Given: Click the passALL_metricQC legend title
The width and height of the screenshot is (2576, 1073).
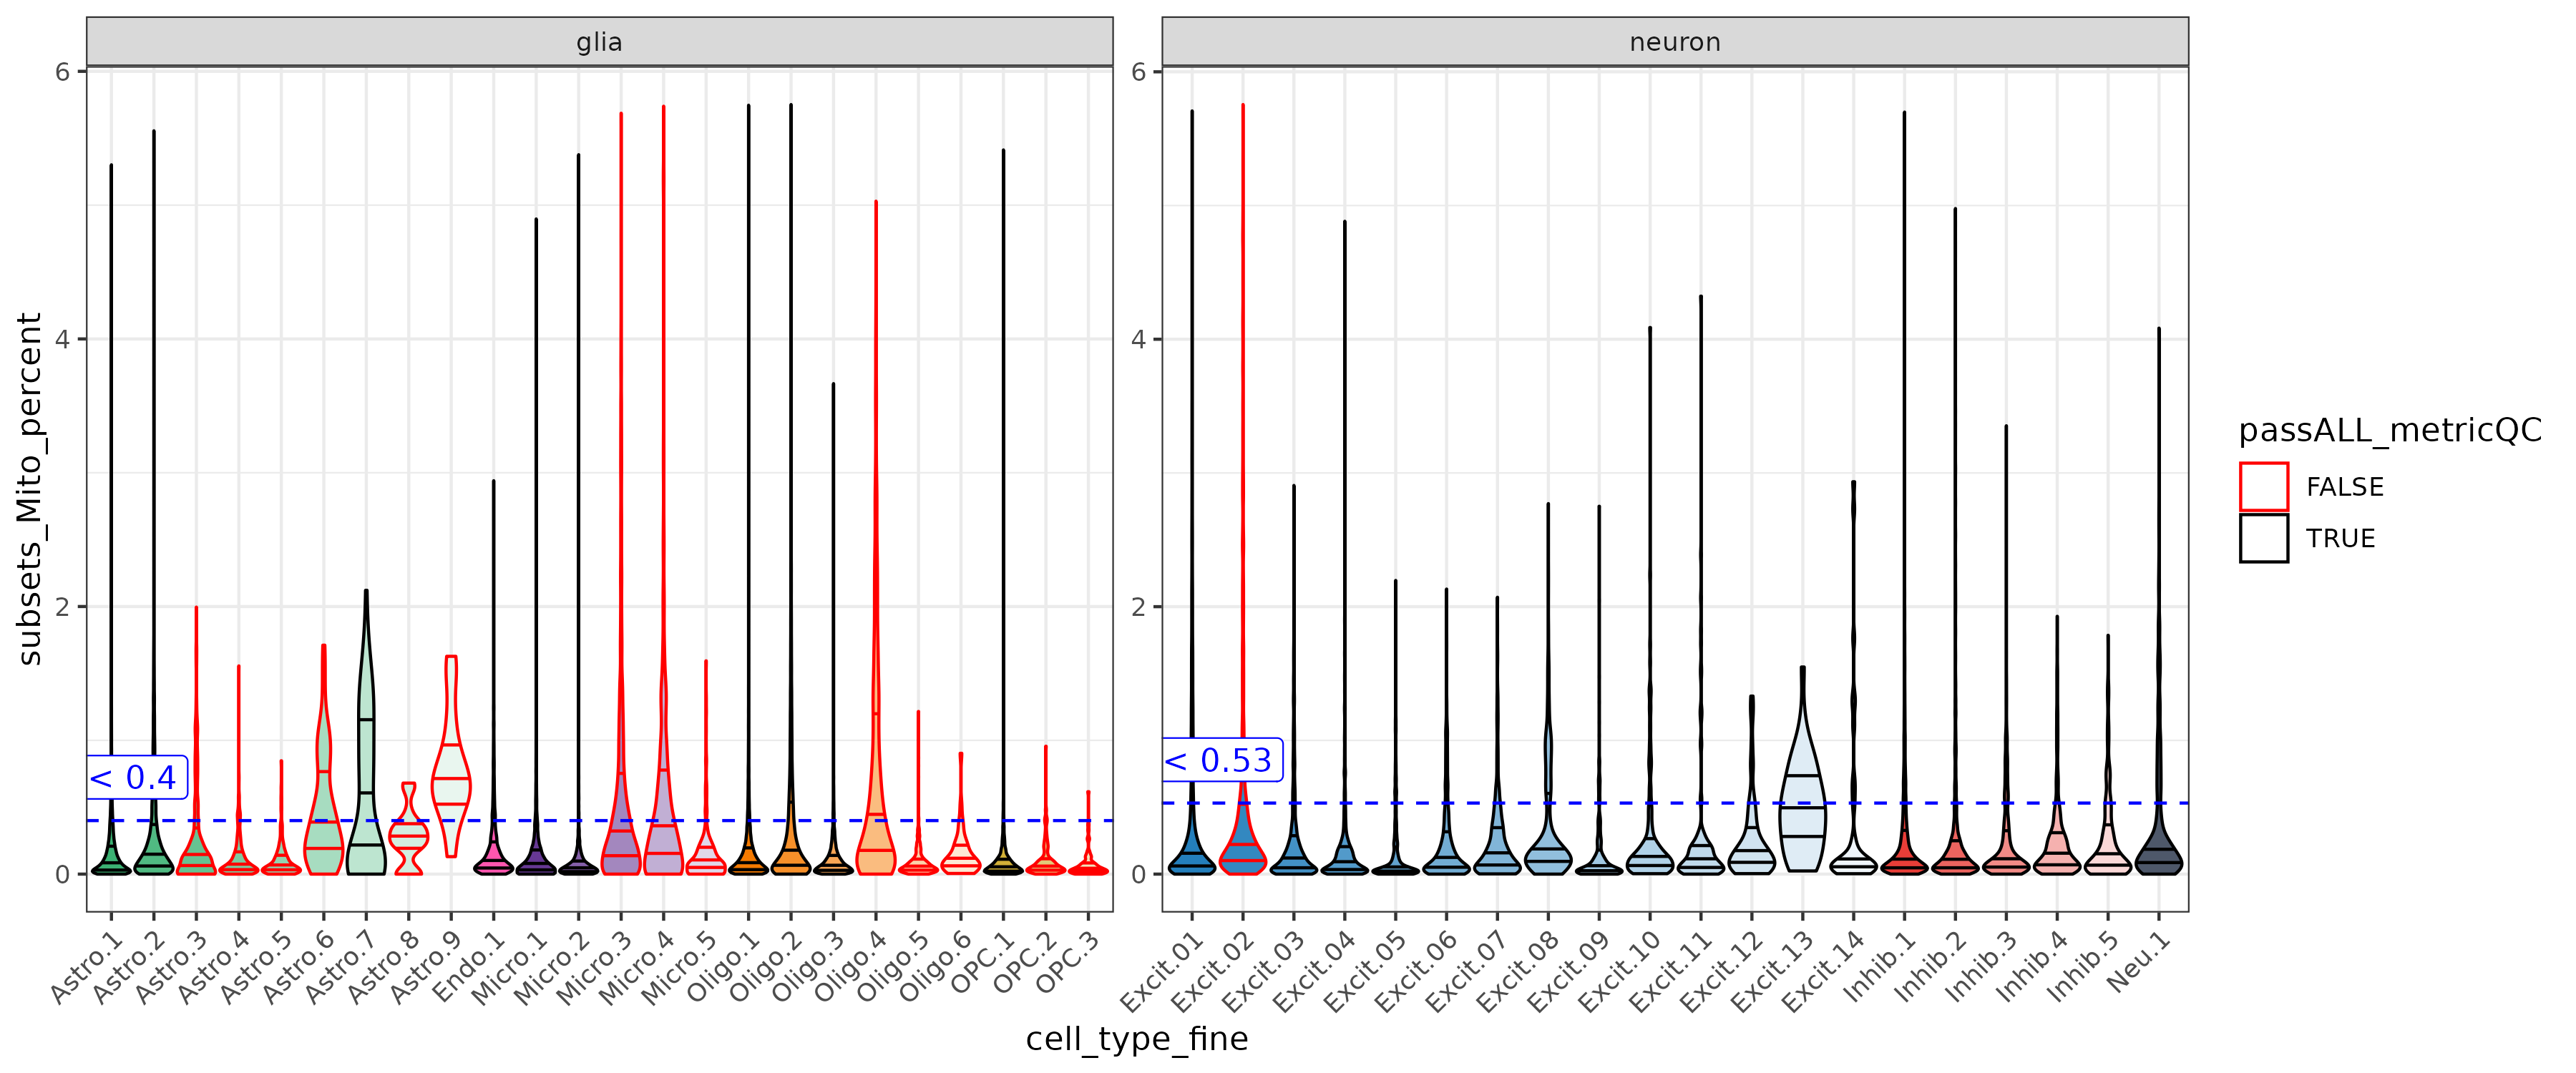Looking at the screenshot, I should 2389,430.
